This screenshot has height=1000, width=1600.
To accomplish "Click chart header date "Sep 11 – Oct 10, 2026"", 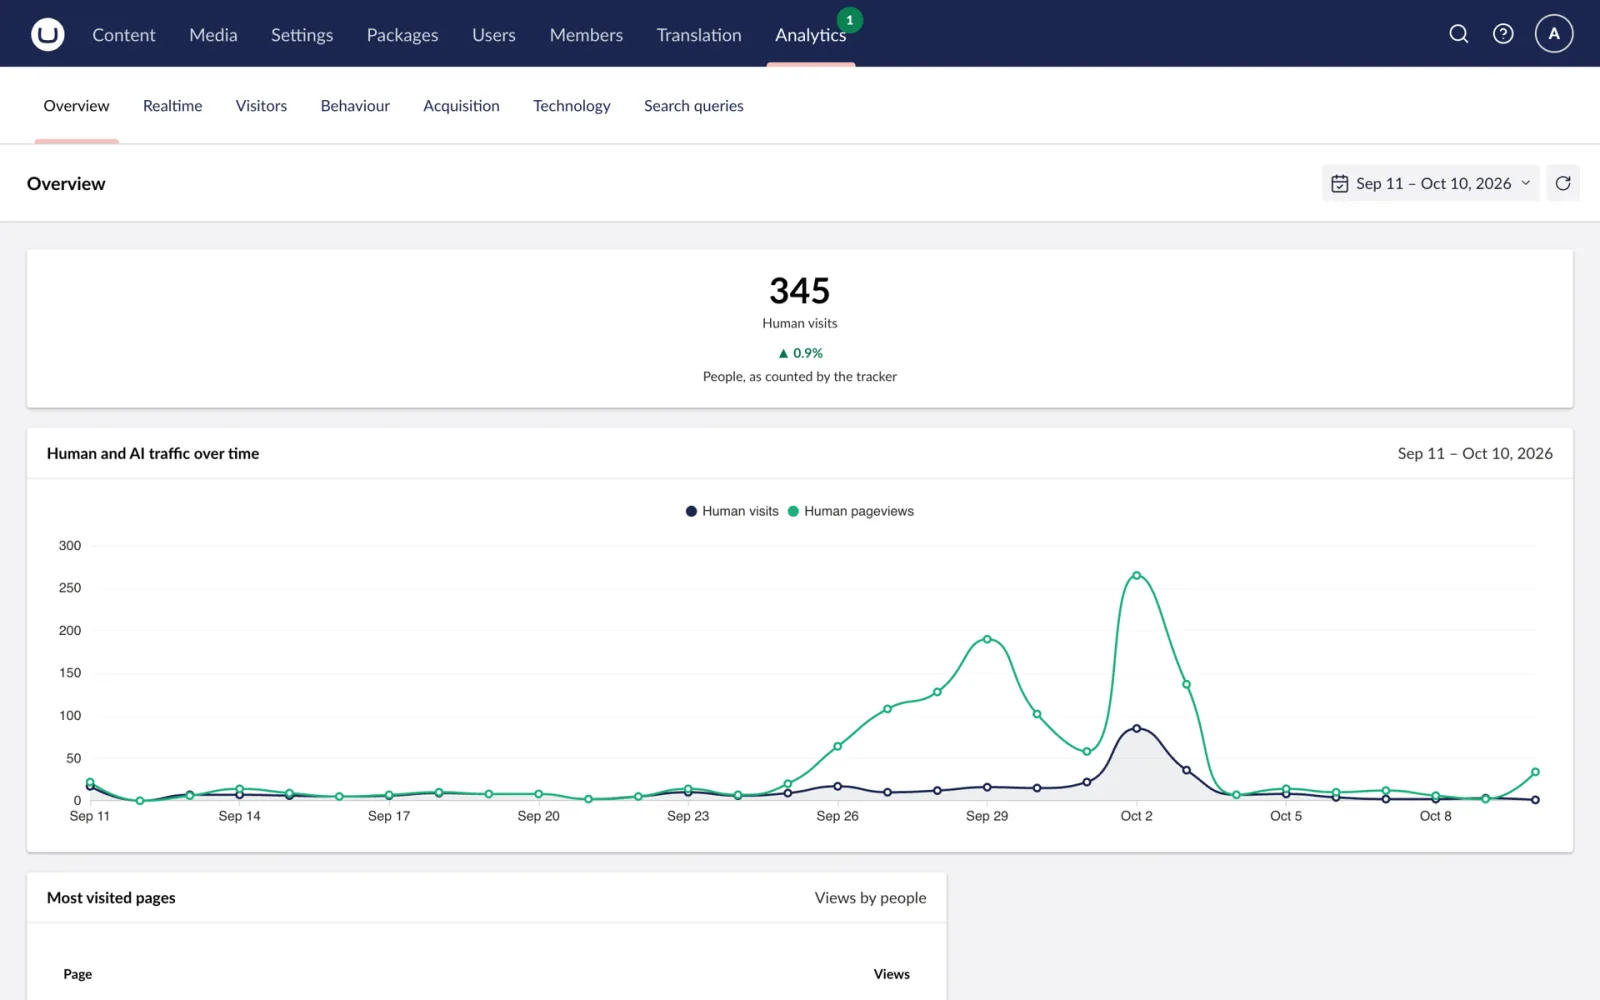I will pyautogui.click(x=1475, y=453).
